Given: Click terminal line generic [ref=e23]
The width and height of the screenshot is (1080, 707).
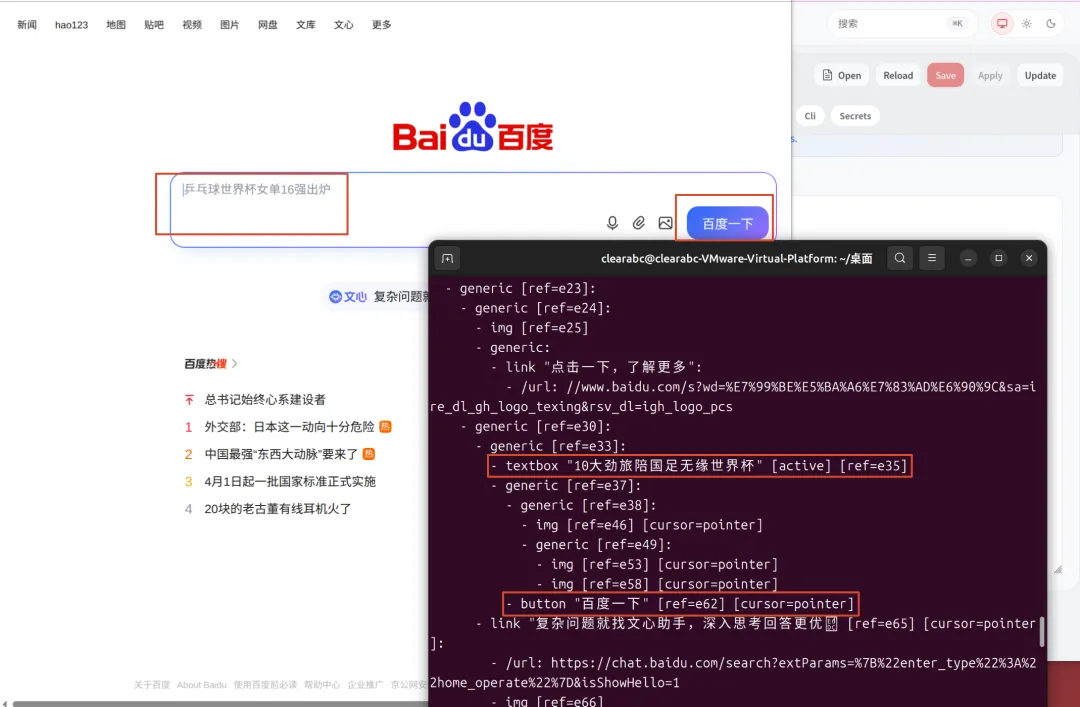Looking at the screenshot, I should [x=520, y=289].
